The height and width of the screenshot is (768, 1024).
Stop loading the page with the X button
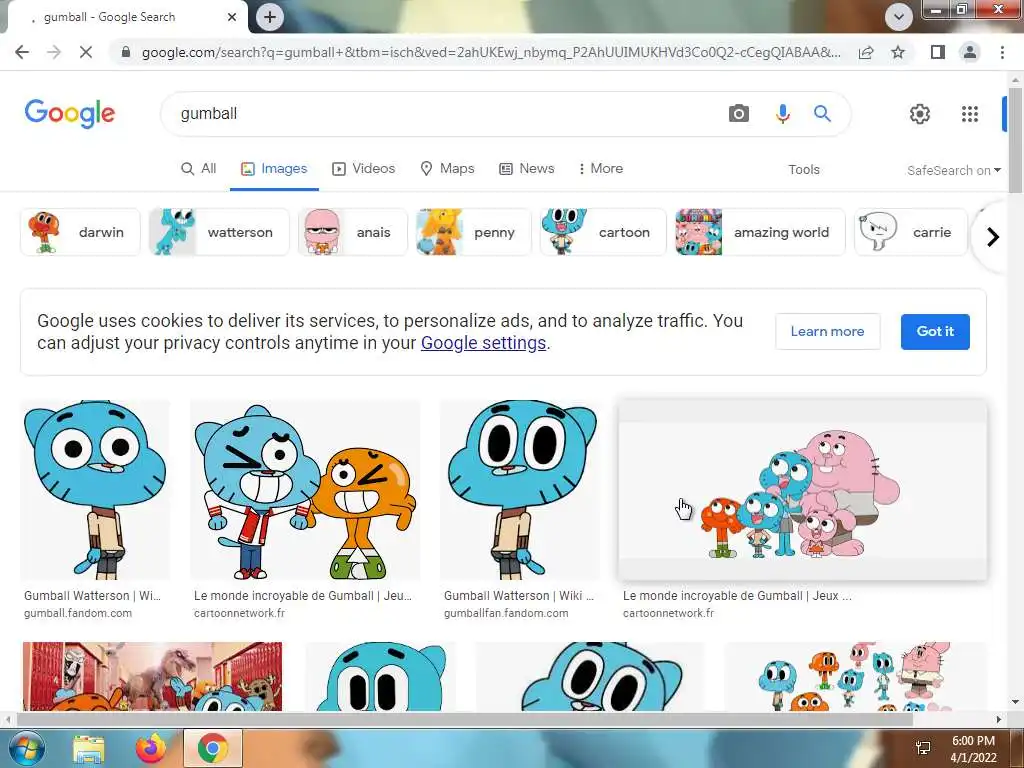[x=86, y=52]
